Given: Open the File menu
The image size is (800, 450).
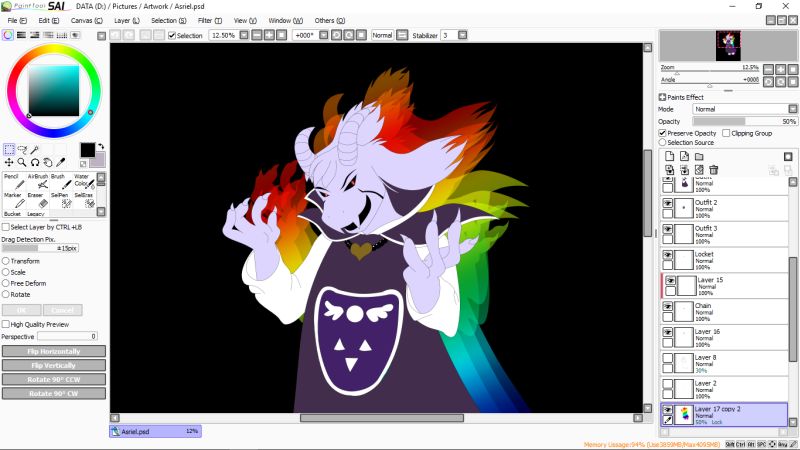Looking at the screenshot, I should [17, 20].
